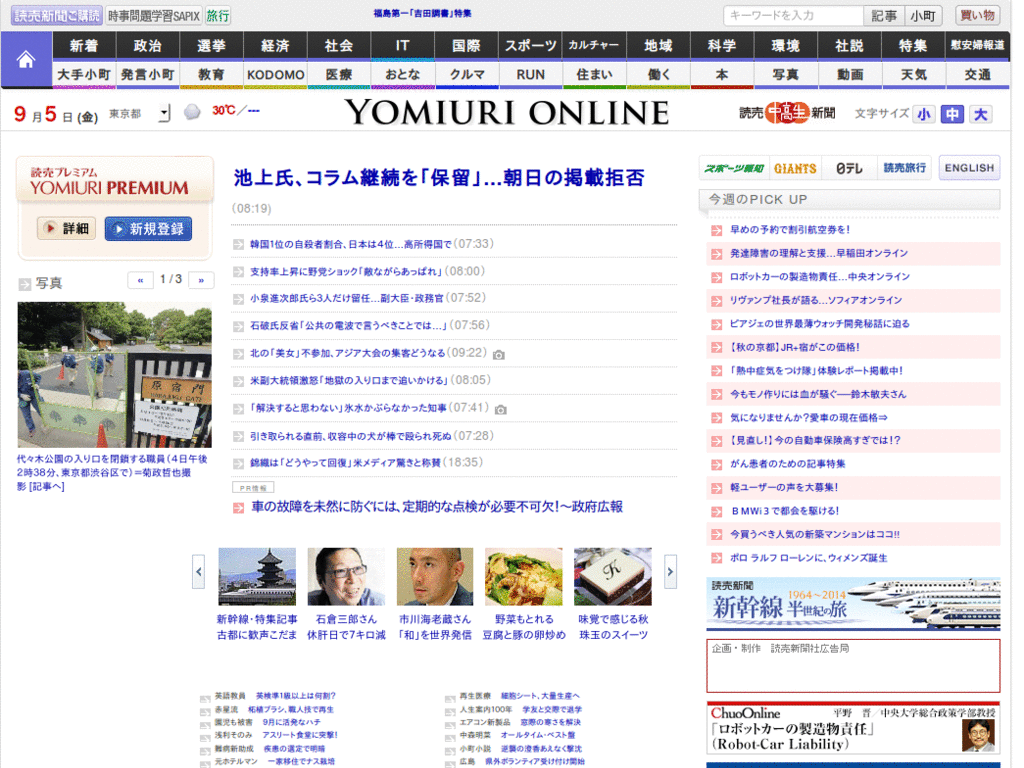Slide the thumbnail carousel left
Screen dimensions: 1024x768
pyautogui.click(x=199, y=571)
